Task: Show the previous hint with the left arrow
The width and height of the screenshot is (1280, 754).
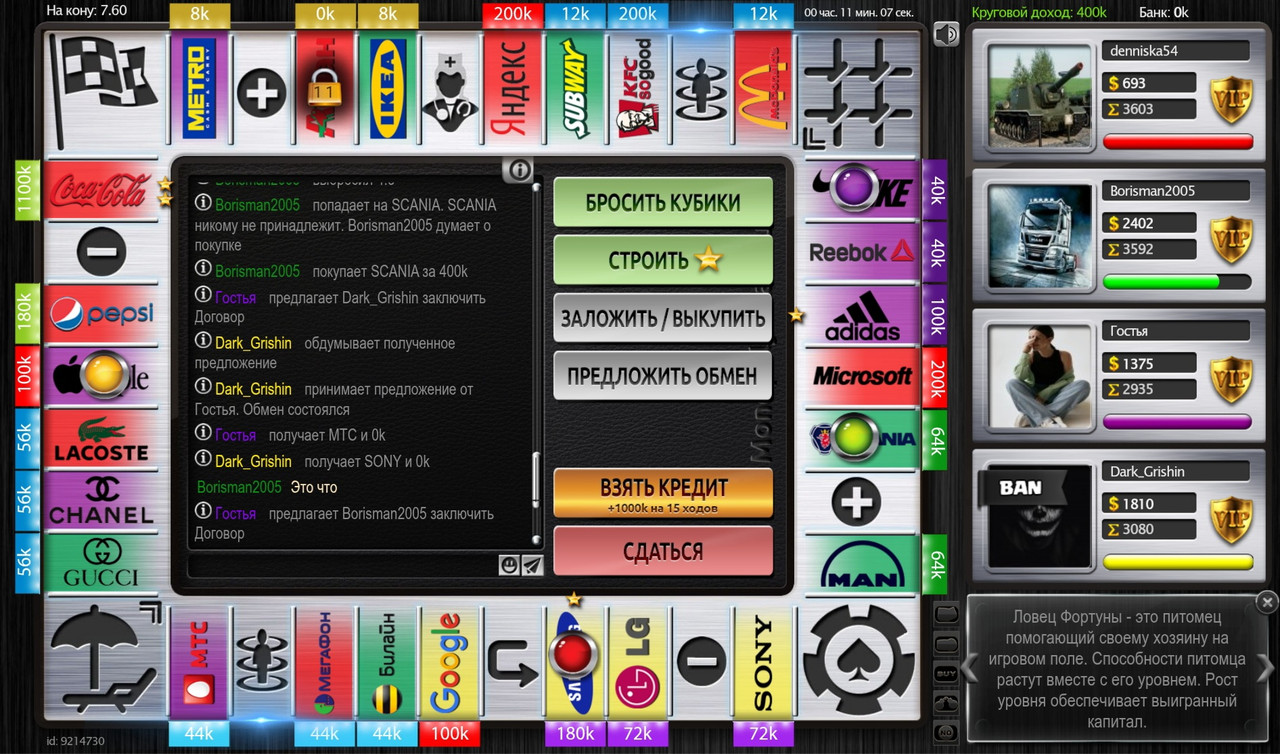Action: pyautogui.click(x=970, y=667)
